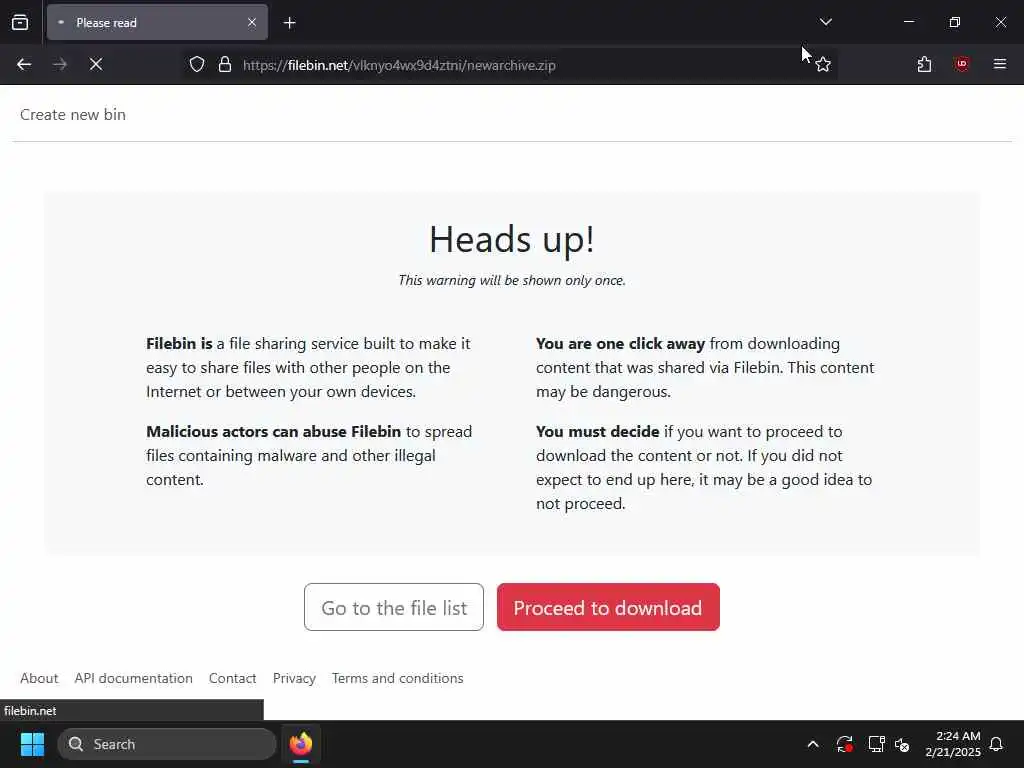1024x768 pixels.
Task: Stop loading the page
Action: pos(96,64)
